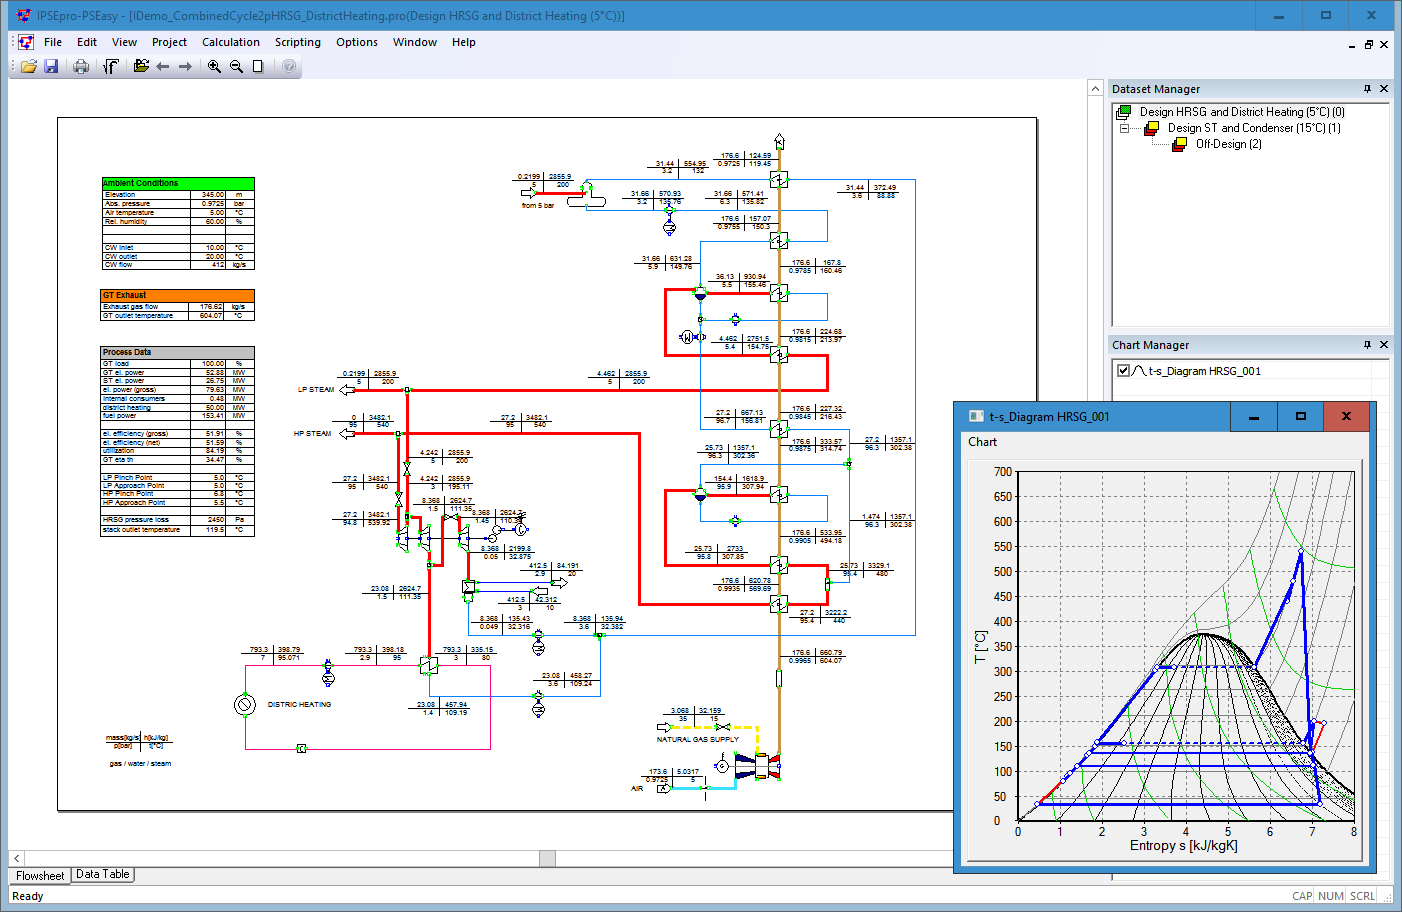Select the Off-Design (2) dataset
Screen dimensions: 1402x912
(1228, 144)
